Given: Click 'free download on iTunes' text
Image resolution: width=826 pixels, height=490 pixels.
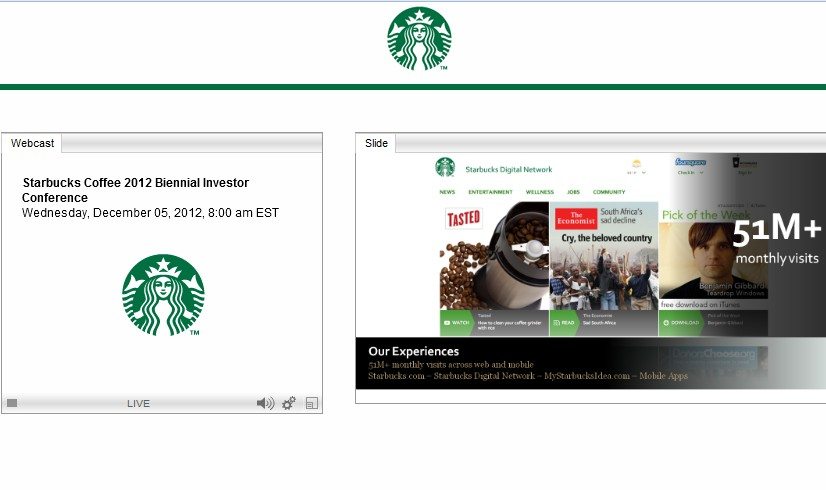Looking at the screenshot, I should point(700,305).
